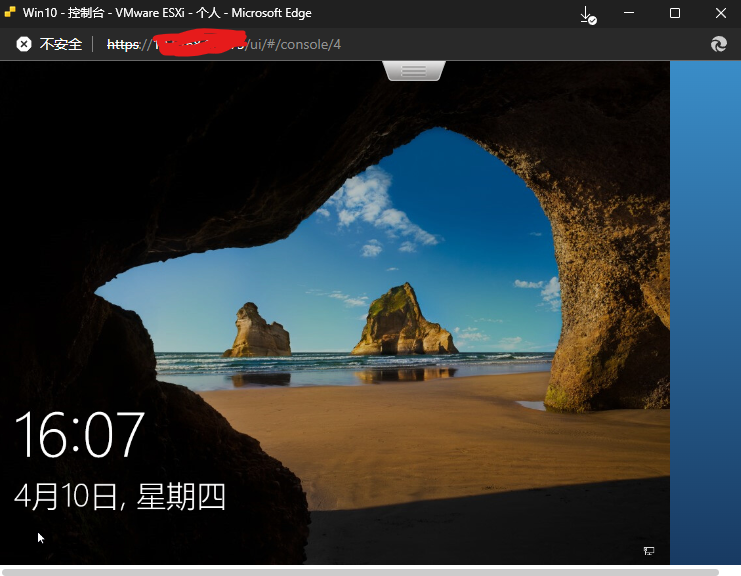Screen dimensions: 741x576
Task: Click the 16:07 lock screen clock
Action: (x=79, y=435)
